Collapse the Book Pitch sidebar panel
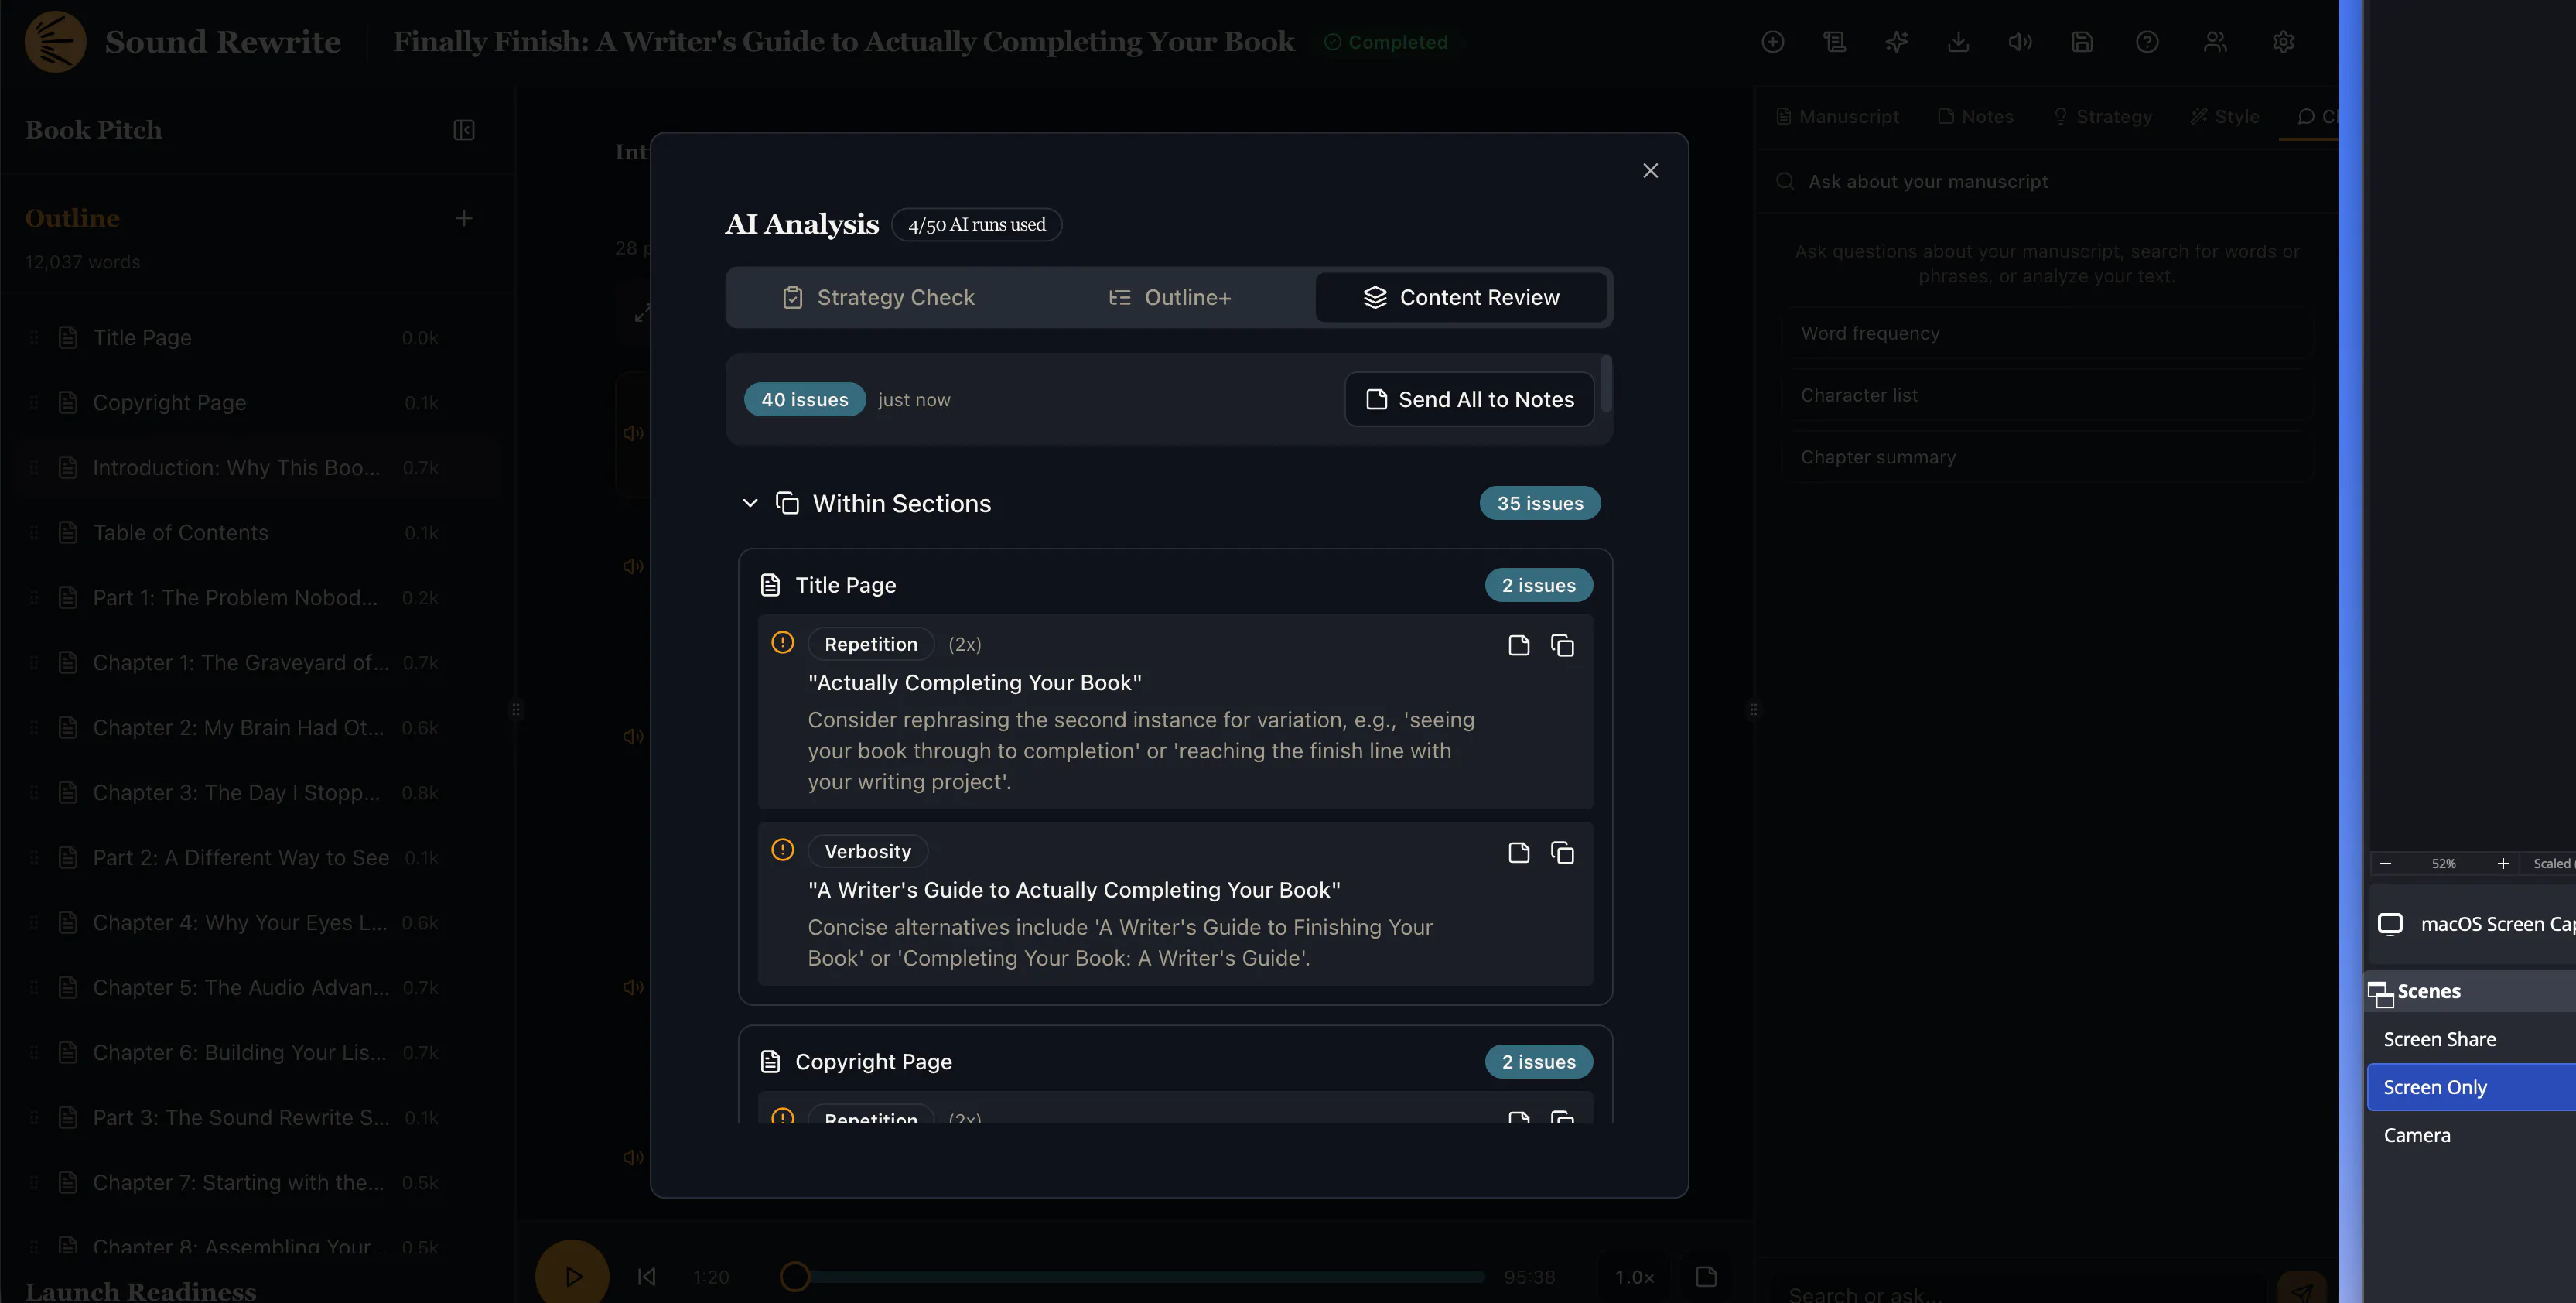2576x1303 pixels. click(x=464, y=130)
